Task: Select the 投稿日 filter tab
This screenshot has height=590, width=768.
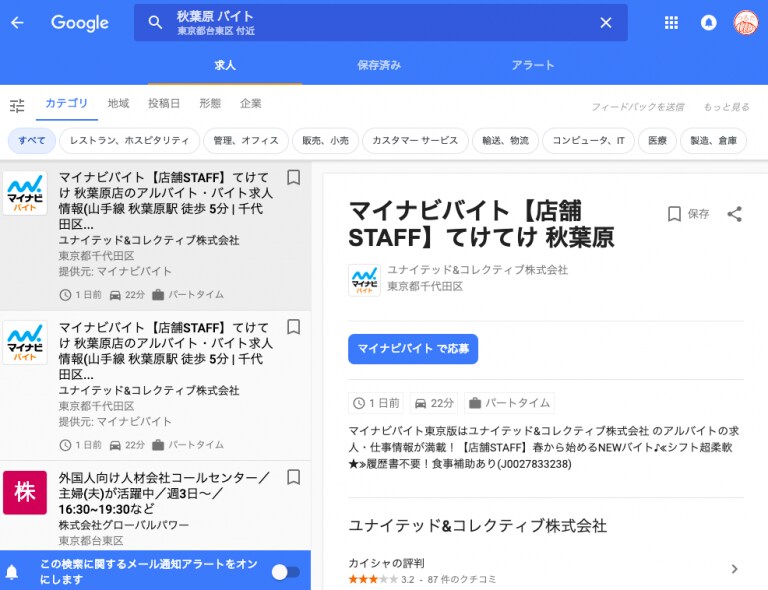Action: [x=164, y=104]
